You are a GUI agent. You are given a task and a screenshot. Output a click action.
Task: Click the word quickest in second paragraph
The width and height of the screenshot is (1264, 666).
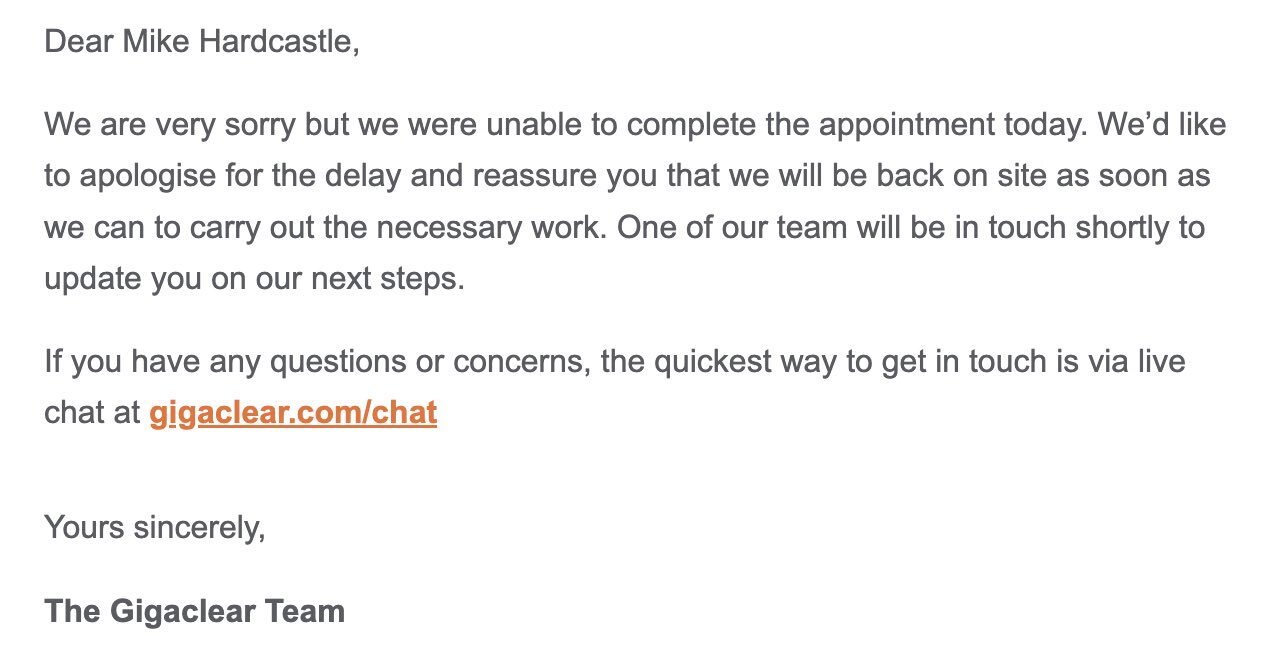pos(715,361)
